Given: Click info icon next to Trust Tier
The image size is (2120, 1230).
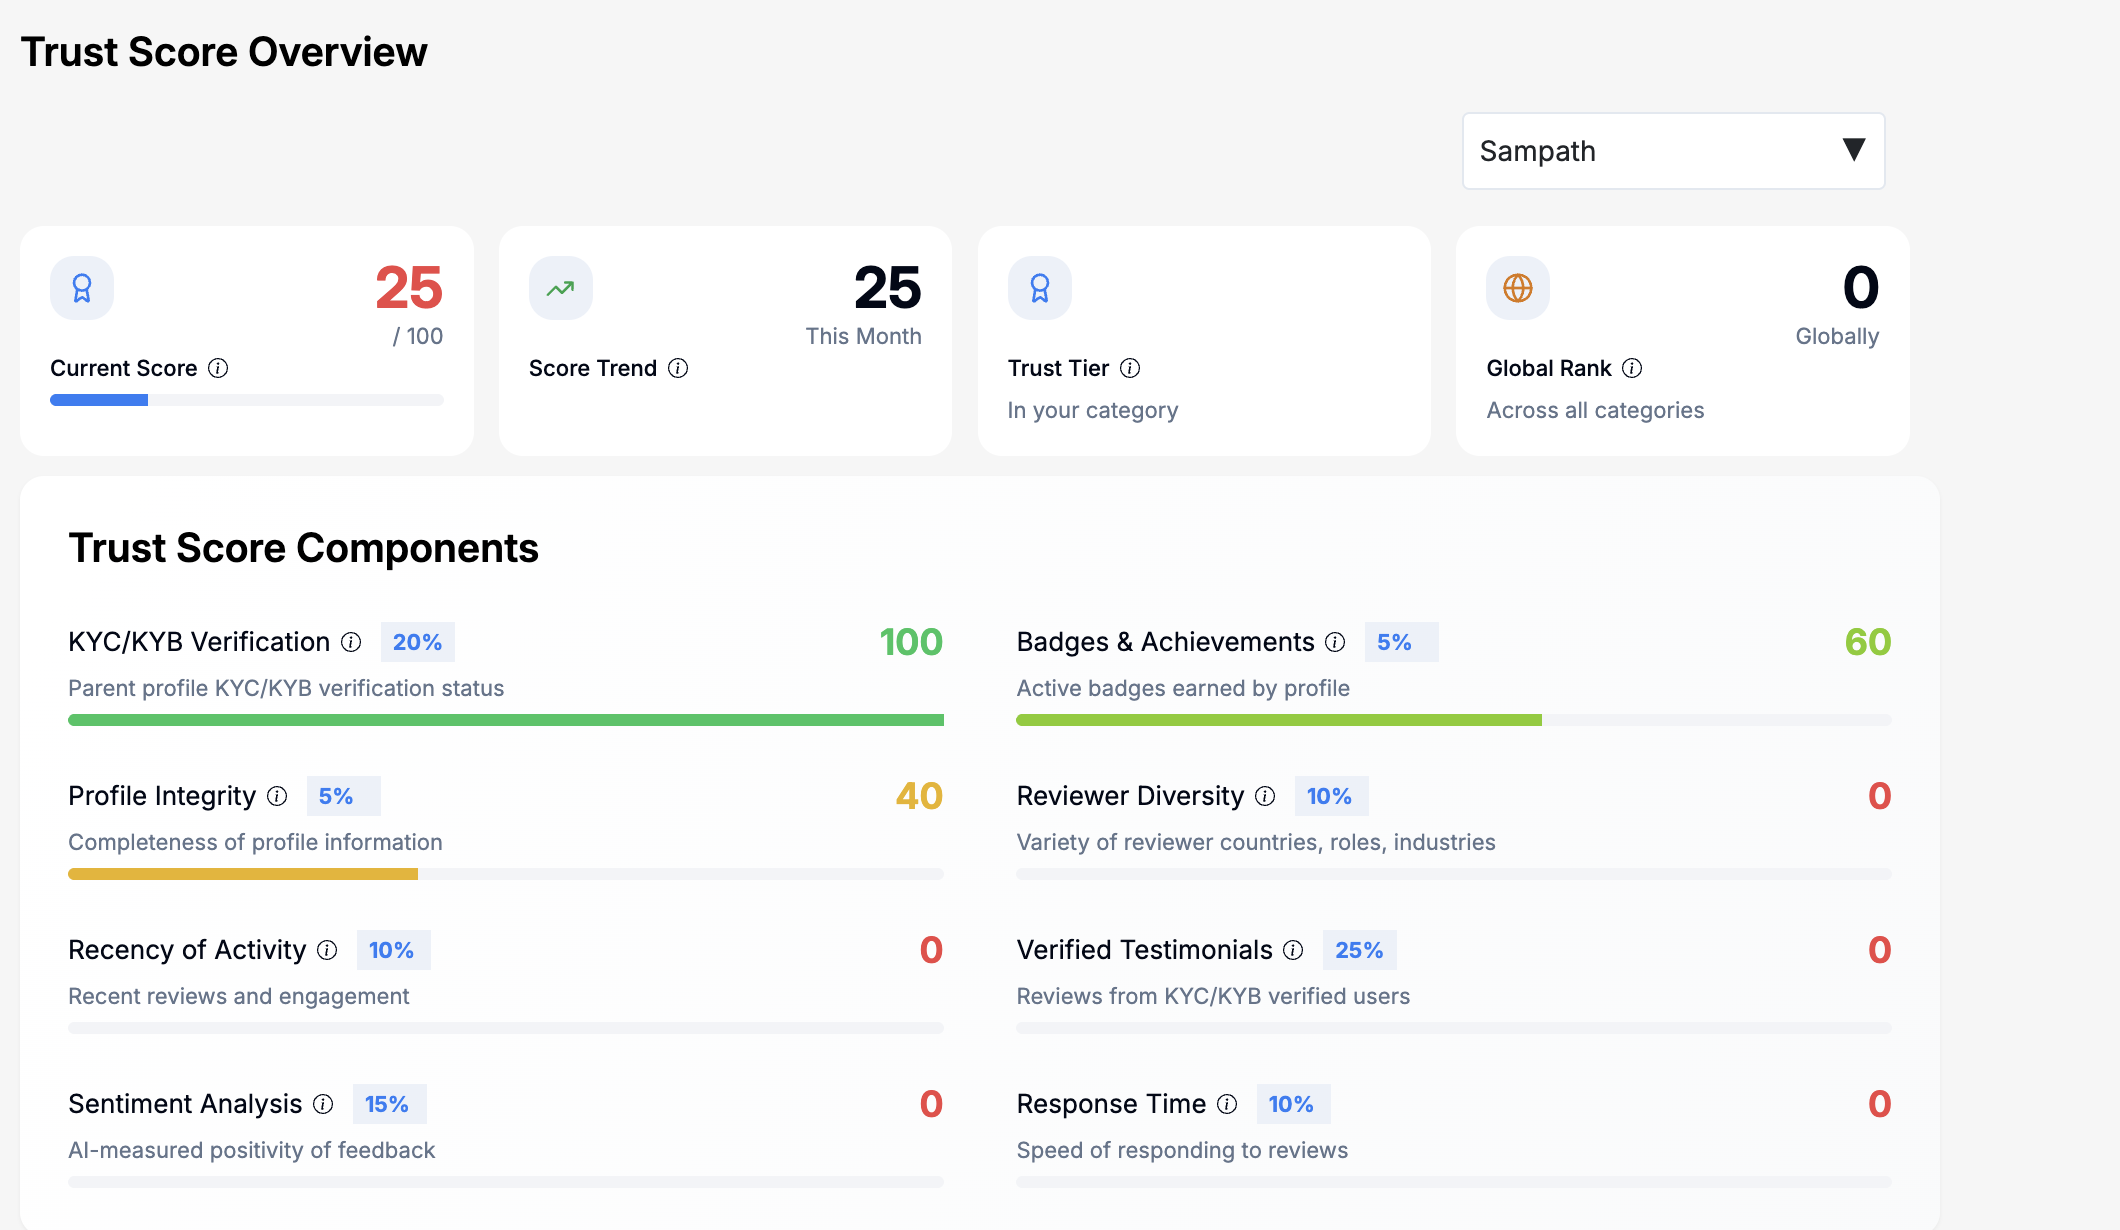Looking at the screenshot, I should 1130,368.
